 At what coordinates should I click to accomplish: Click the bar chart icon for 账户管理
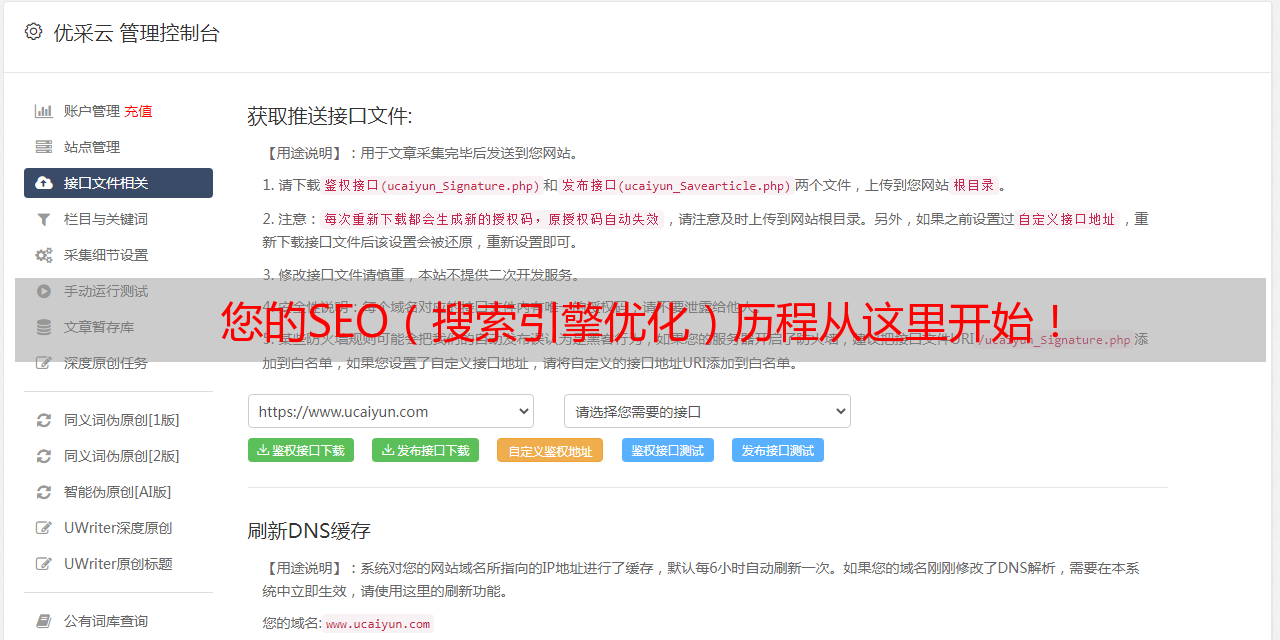[x=44, y=111]
